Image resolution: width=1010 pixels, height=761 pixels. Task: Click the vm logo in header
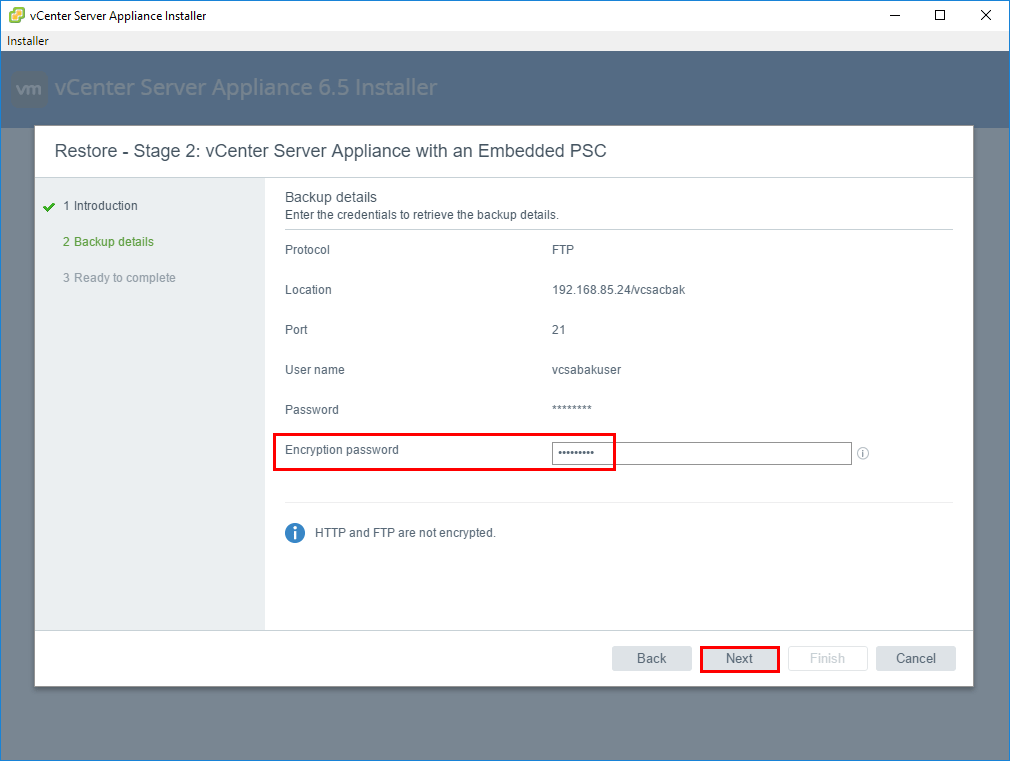click(x=29, y=88)
